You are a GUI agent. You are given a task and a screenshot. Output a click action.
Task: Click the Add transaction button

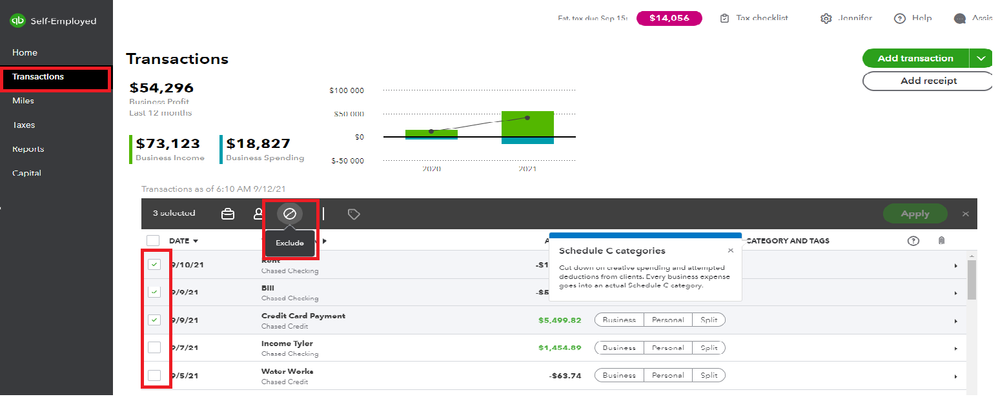[x=915, y=58]
